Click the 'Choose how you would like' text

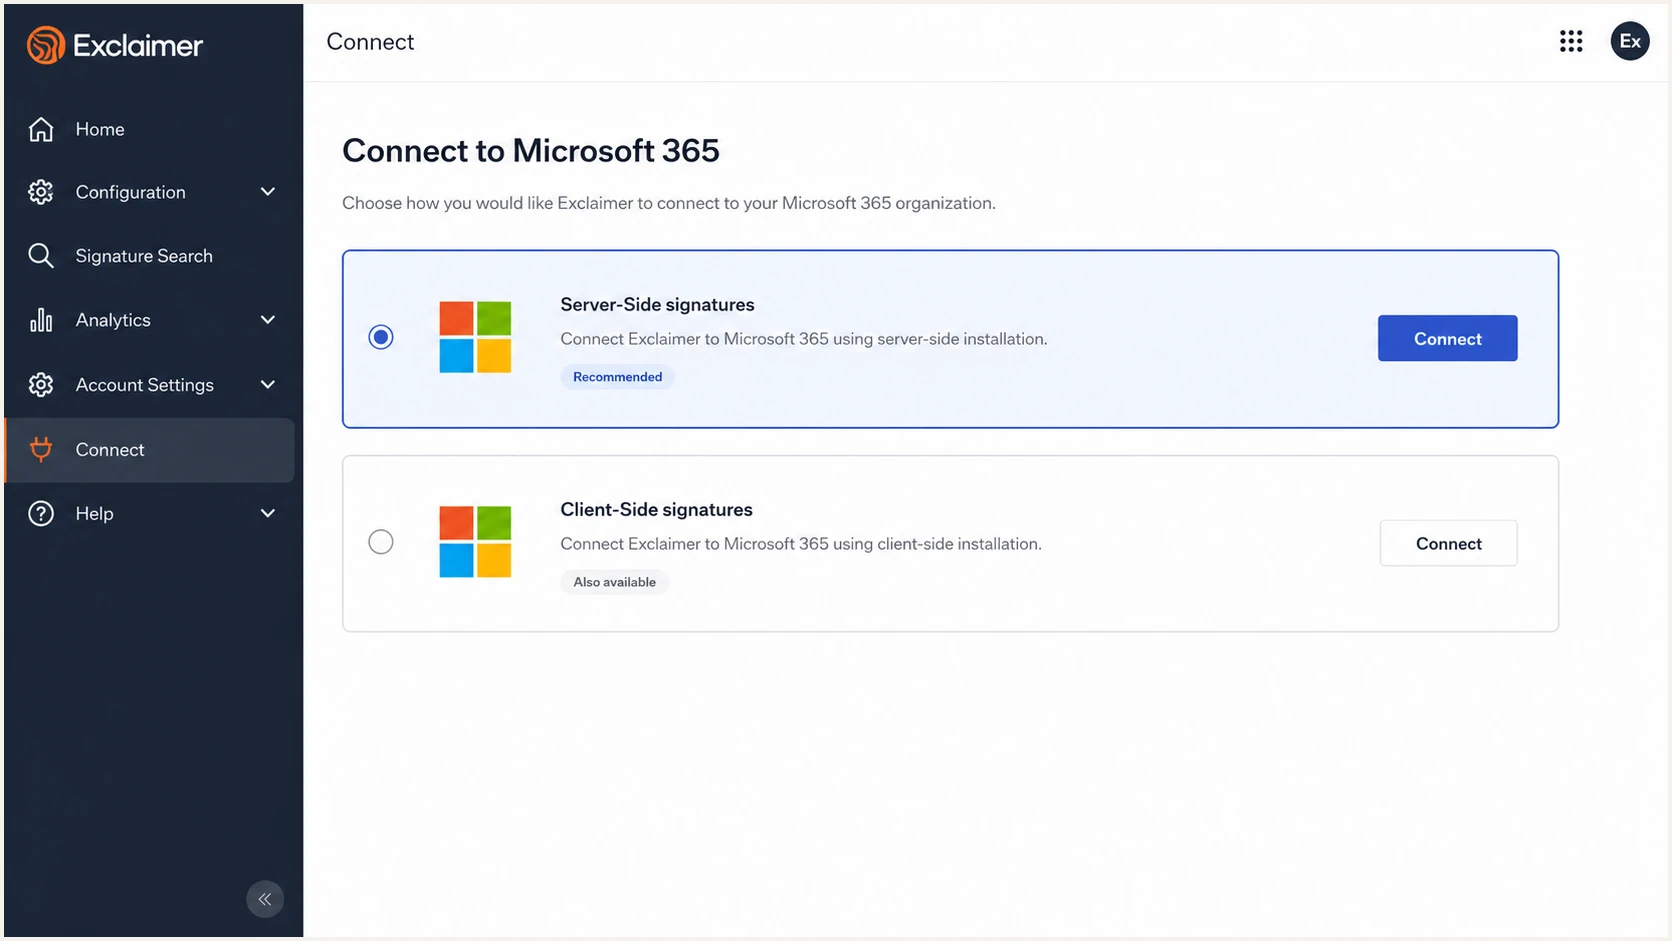[669, 203]
